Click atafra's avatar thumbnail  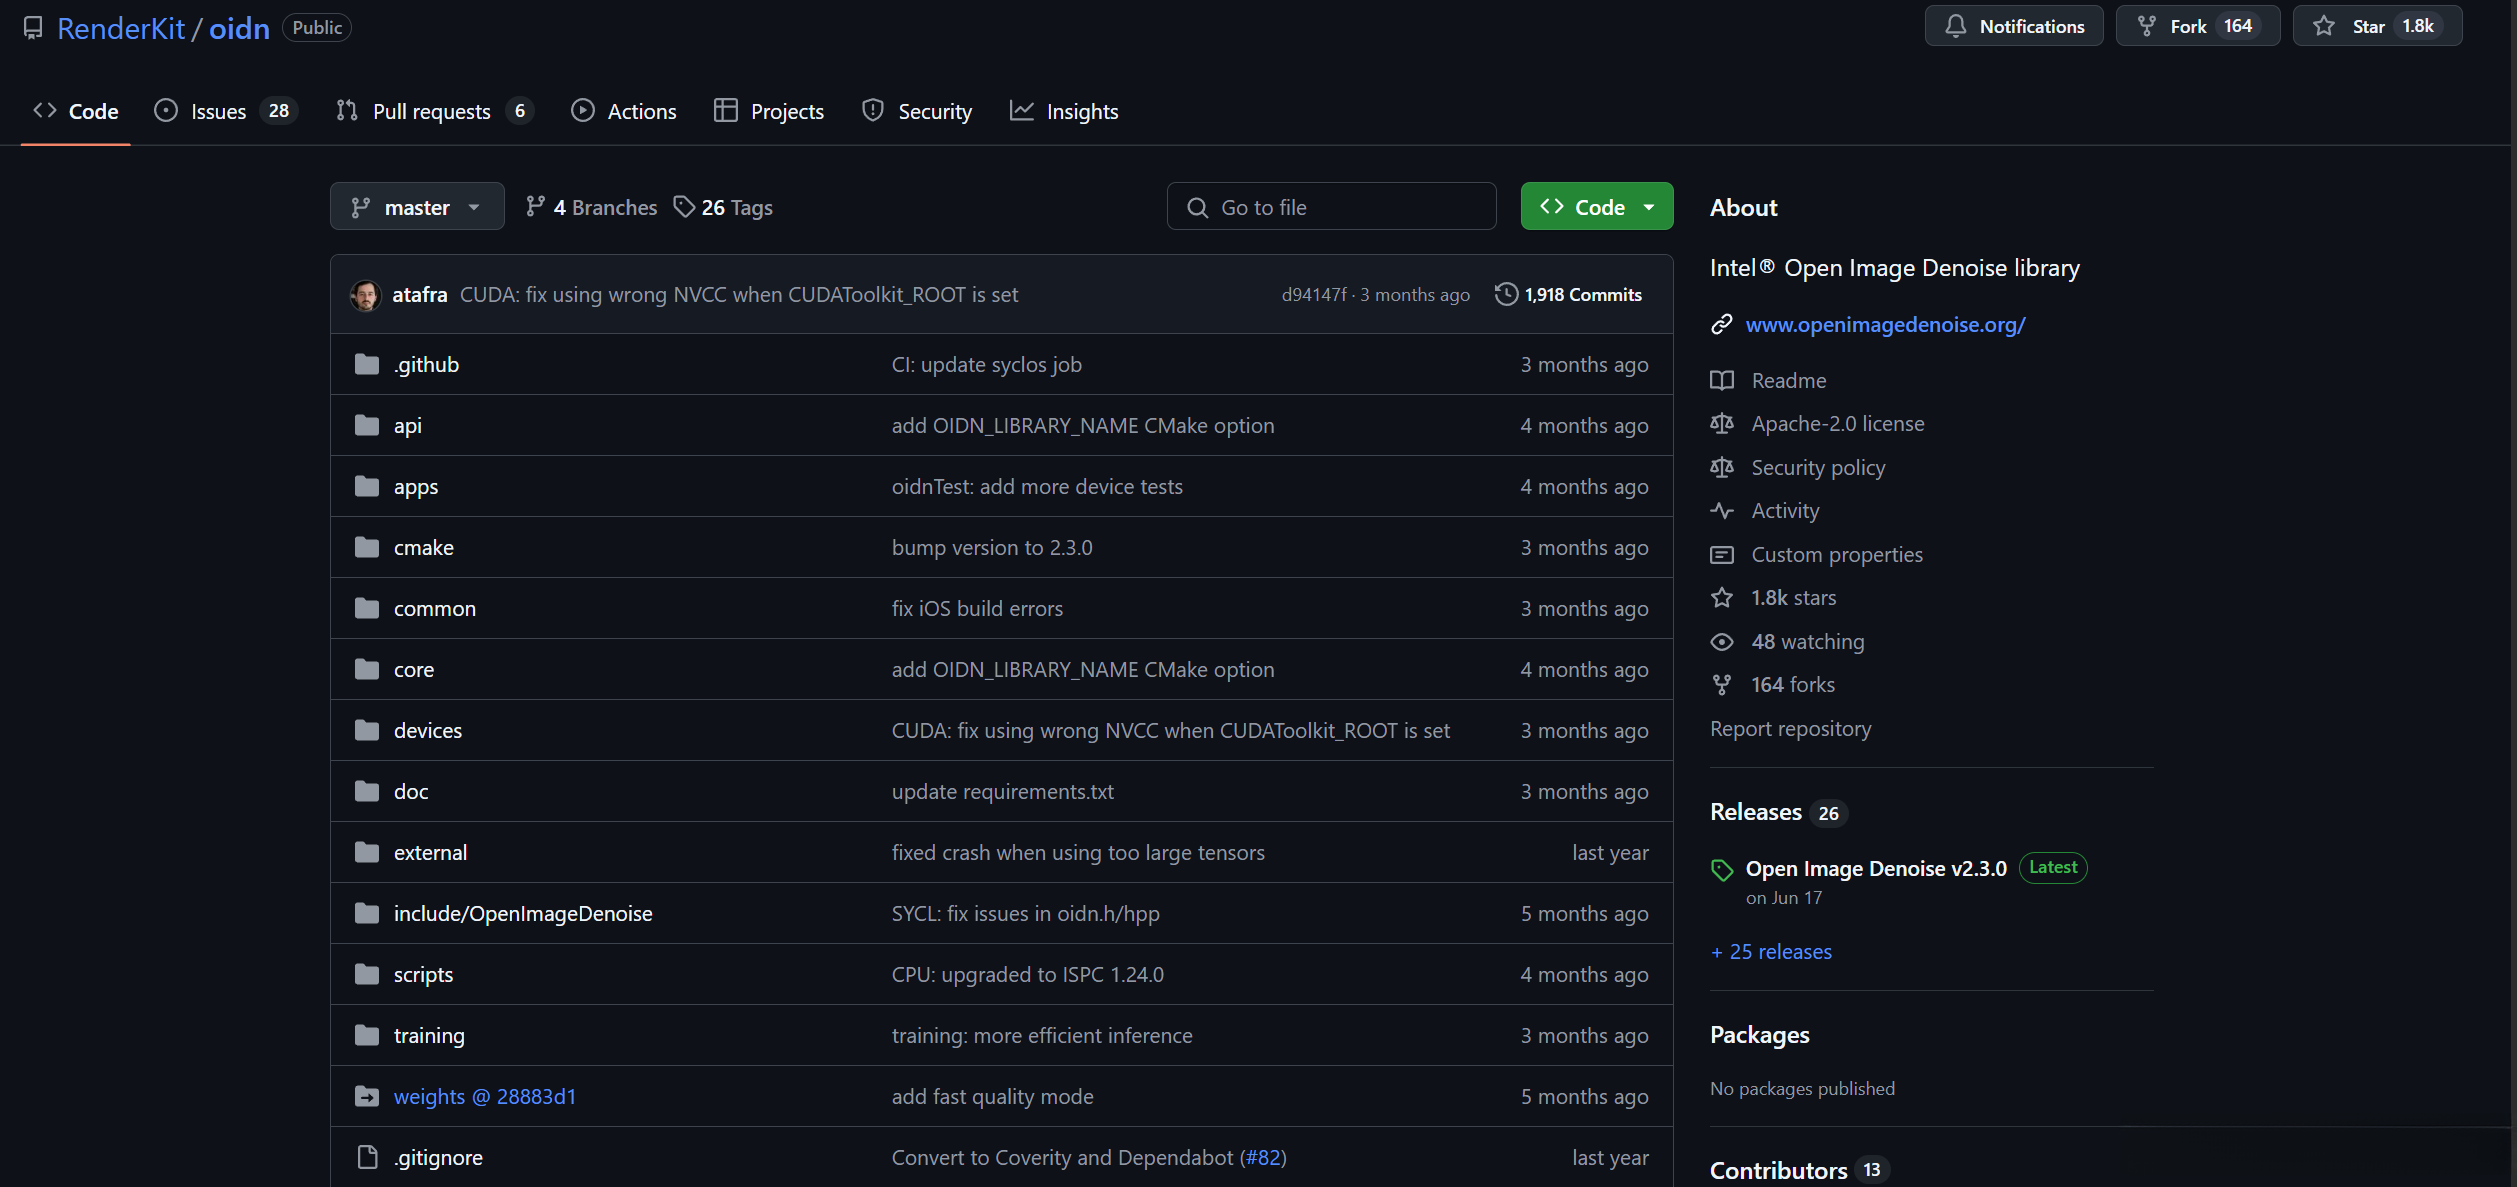[x=365, y=295]
